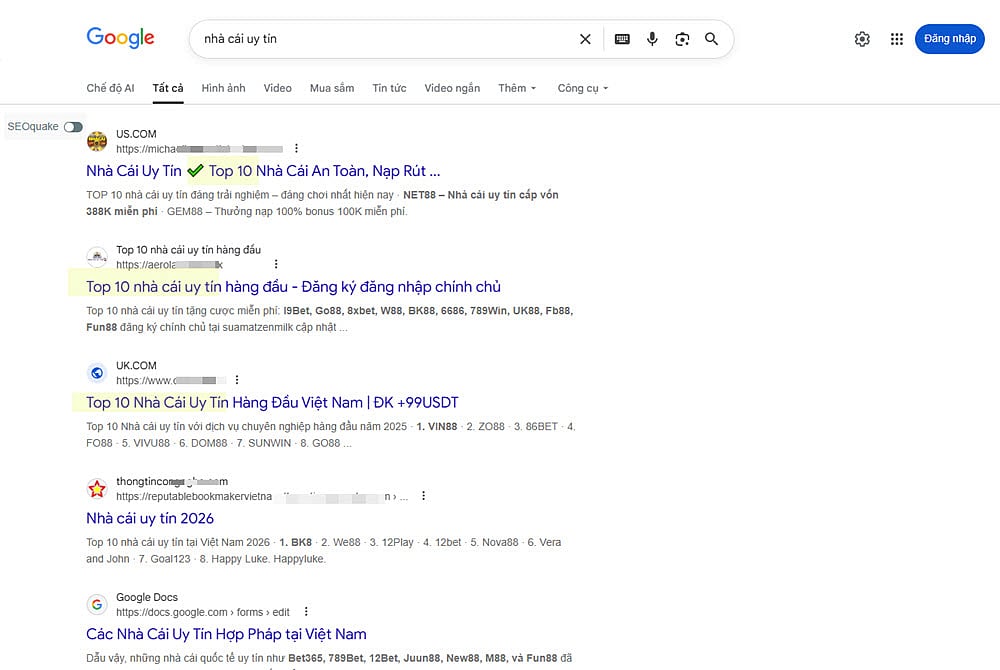Open the Video results tab
1000x670 pixels.
[x=277, y=88]
